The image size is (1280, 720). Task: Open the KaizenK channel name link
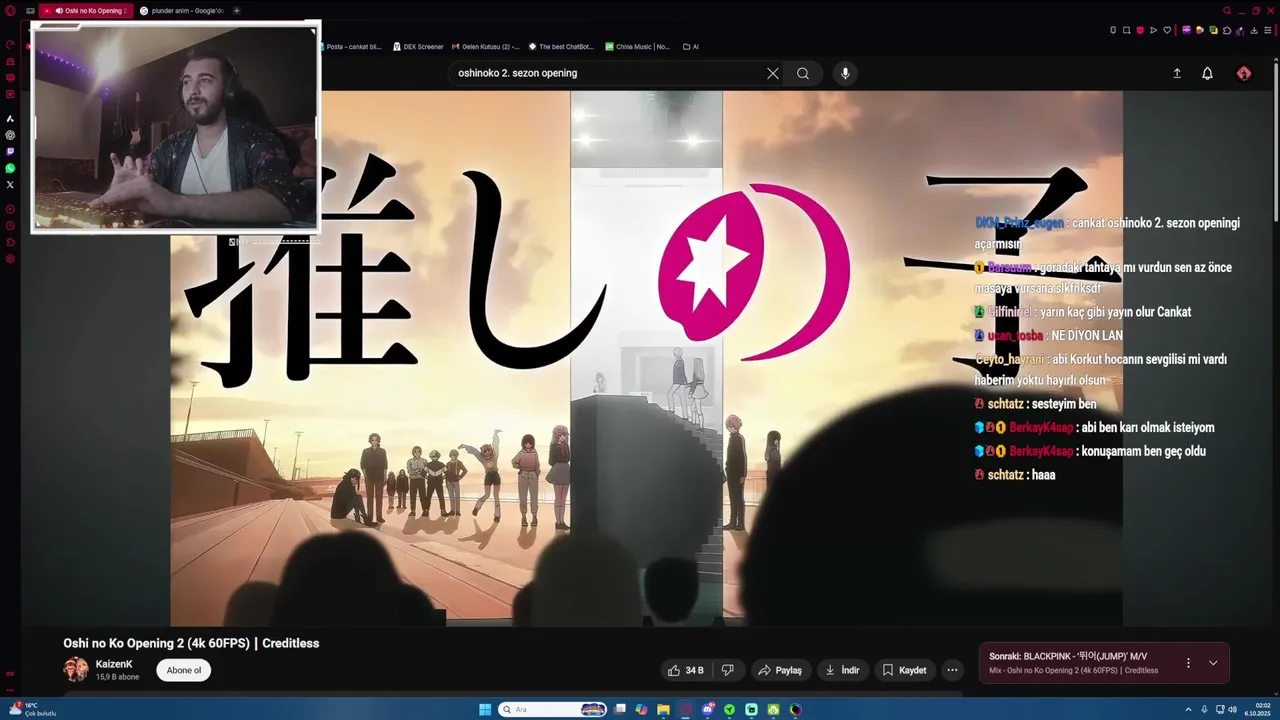[x=114, y=664]
